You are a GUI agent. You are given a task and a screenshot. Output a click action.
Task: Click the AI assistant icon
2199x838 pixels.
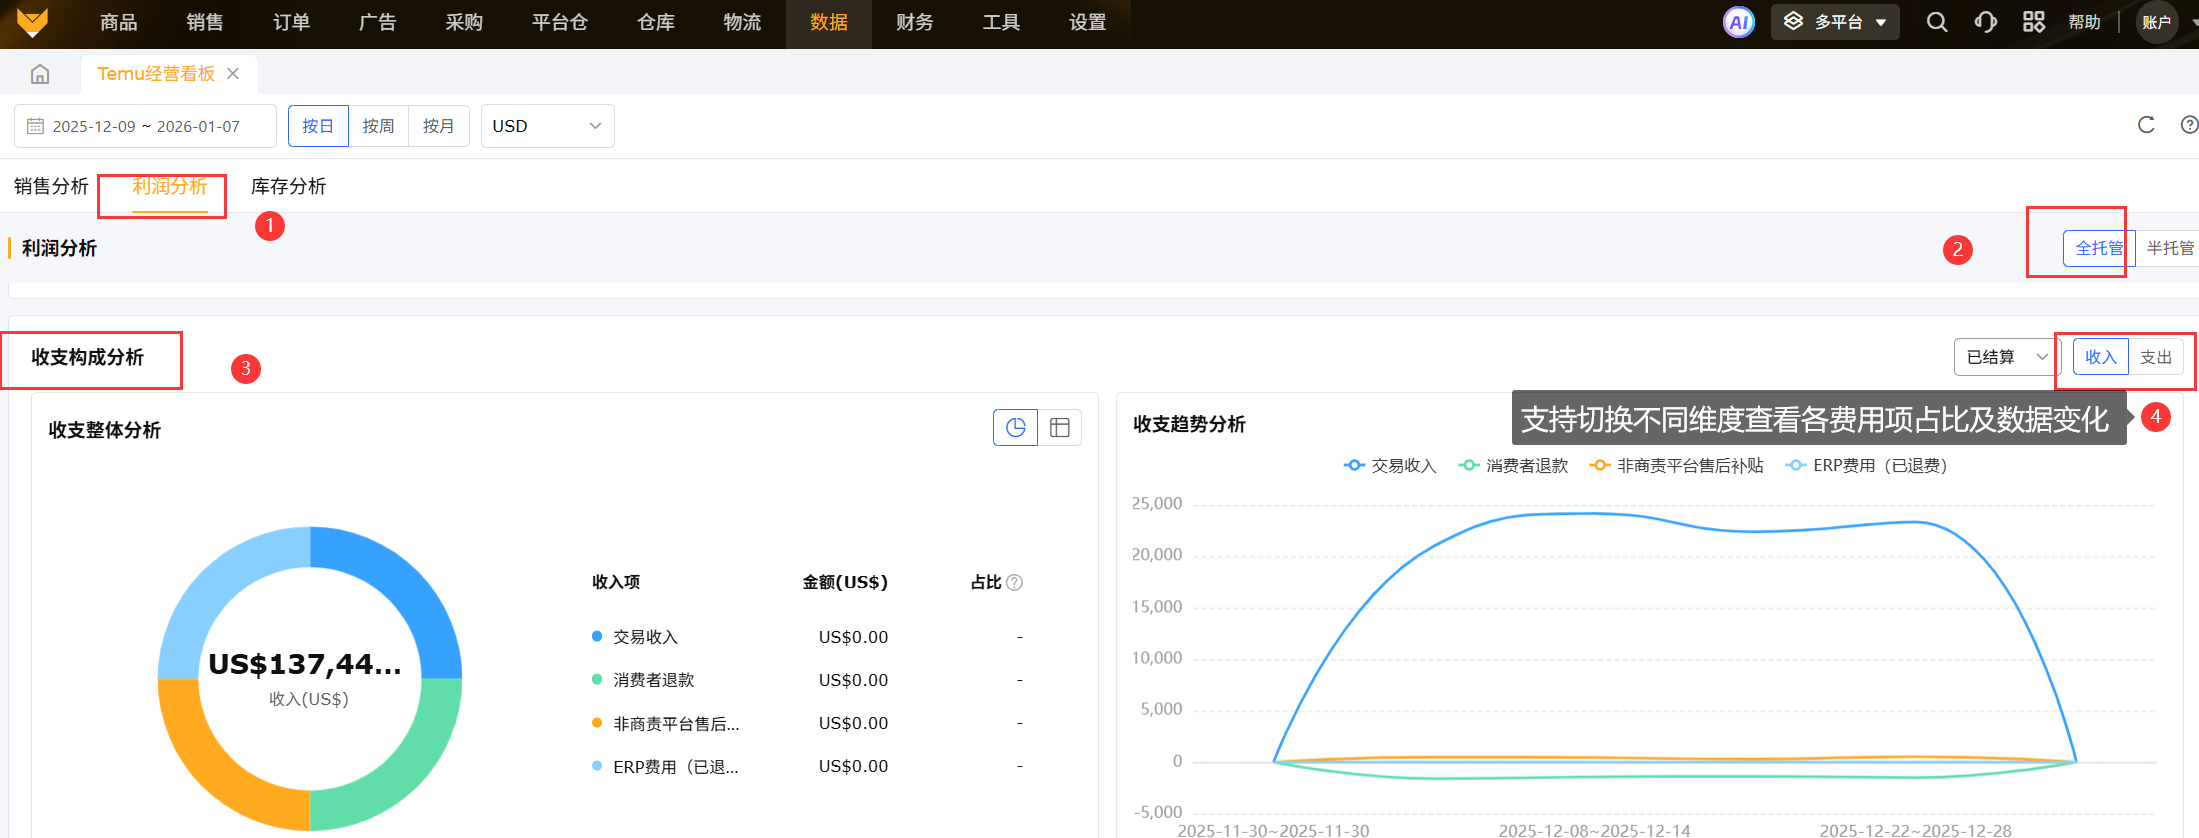[x=1738, y=22]
